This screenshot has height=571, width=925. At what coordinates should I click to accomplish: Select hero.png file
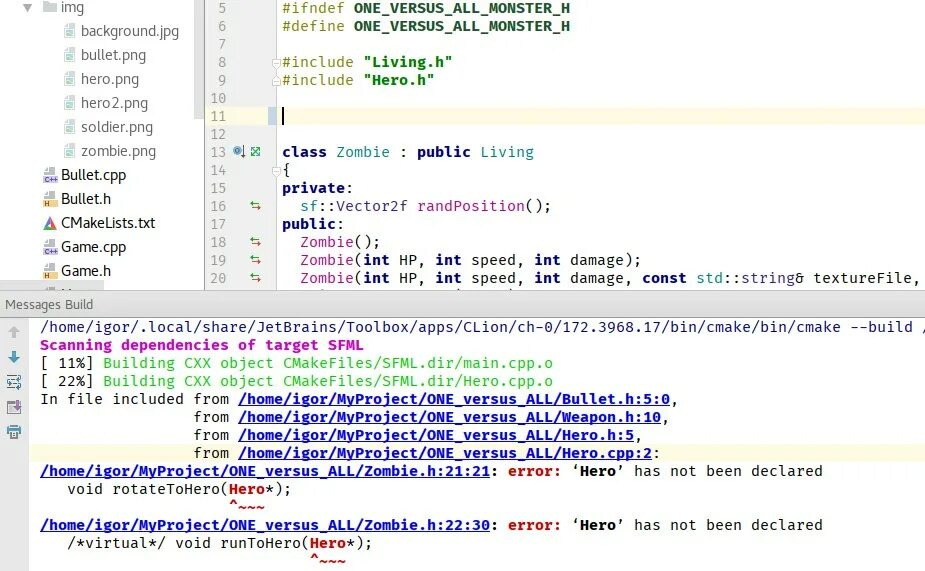(110, 79)
